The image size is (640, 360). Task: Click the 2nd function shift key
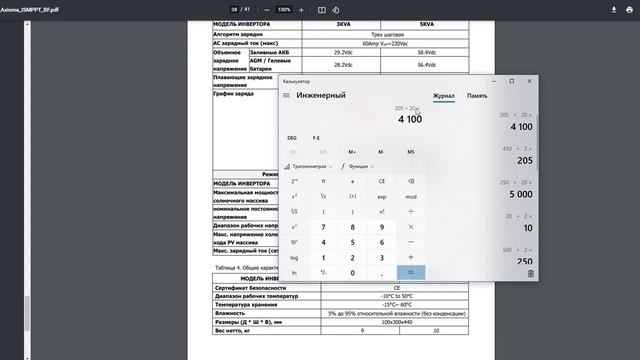click(294, 181)
